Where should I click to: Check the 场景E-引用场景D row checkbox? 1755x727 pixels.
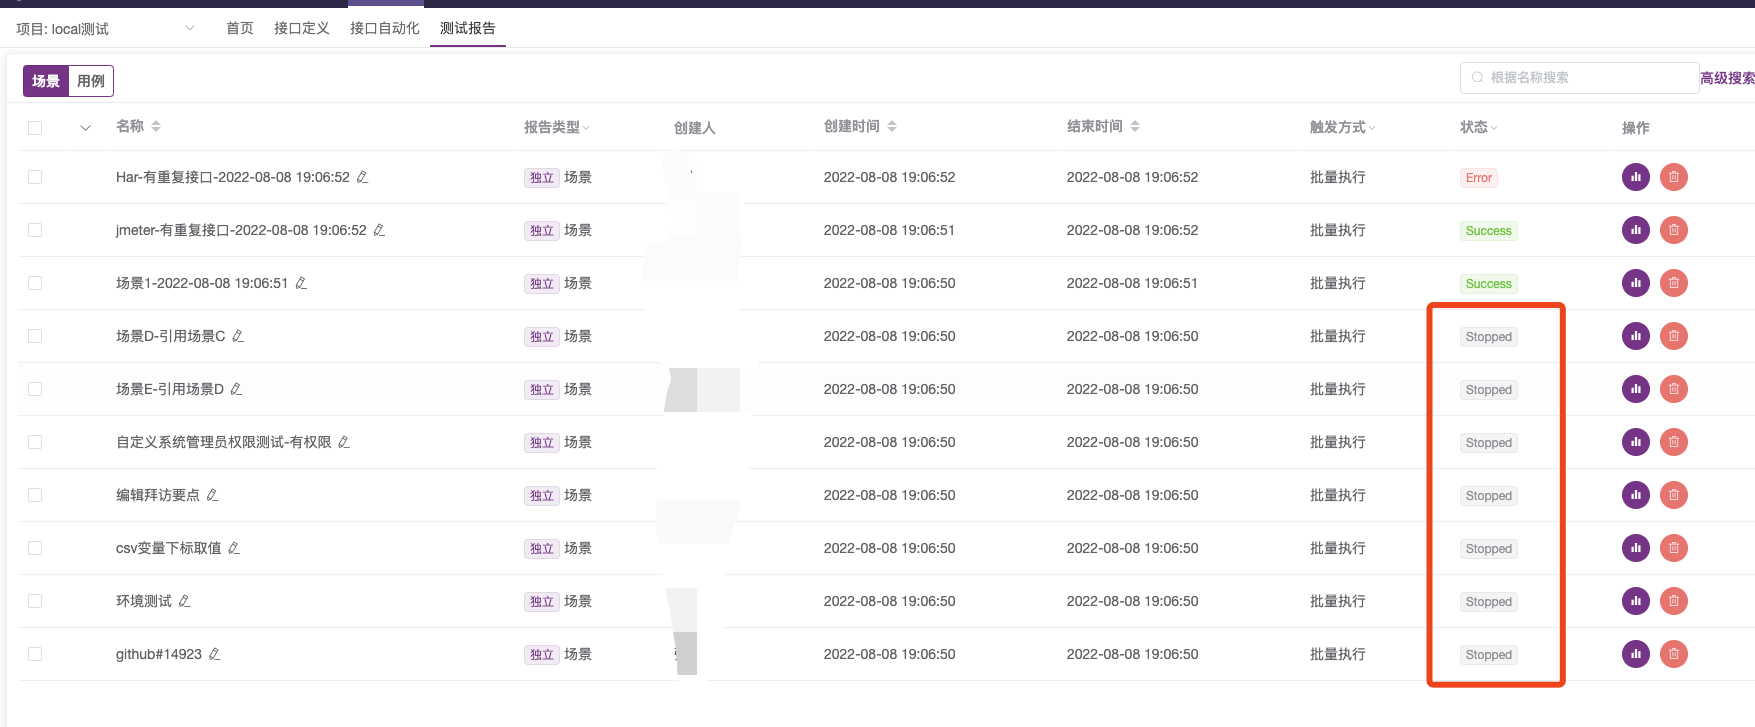(35, 389)
